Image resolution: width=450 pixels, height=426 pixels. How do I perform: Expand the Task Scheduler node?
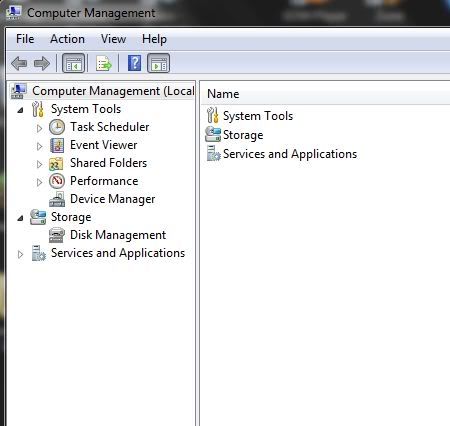pyautogui.click(x=39, y=128)
